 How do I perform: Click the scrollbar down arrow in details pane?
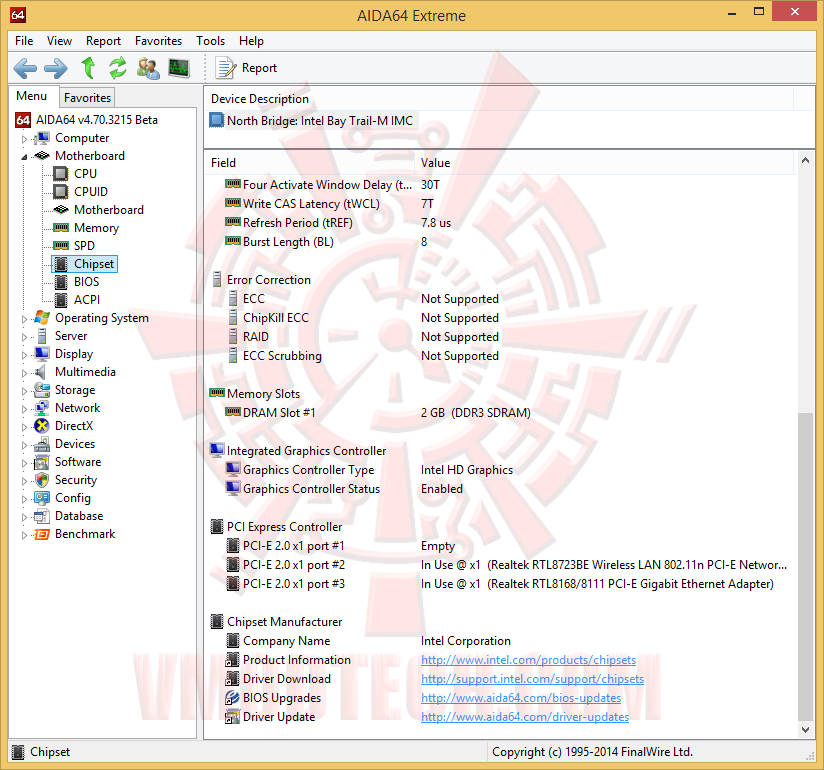[805, 729]
